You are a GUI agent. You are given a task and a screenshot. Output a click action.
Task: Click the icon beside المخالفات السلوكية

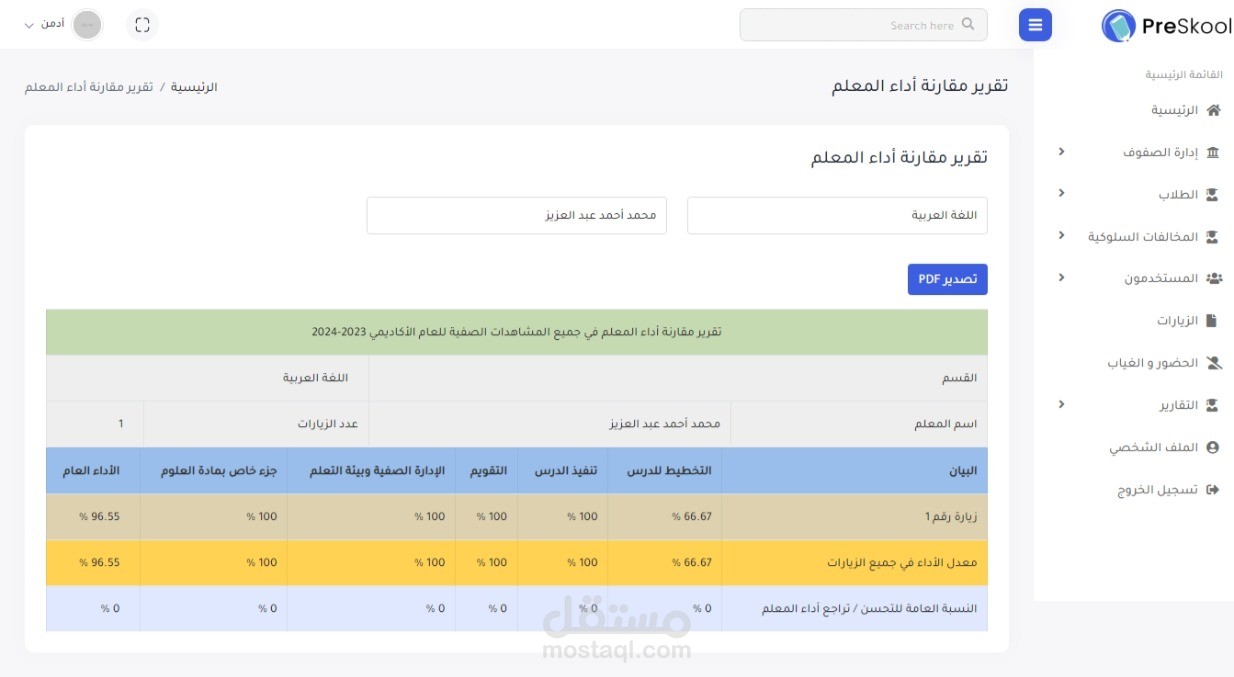[x=1213, y=237]
